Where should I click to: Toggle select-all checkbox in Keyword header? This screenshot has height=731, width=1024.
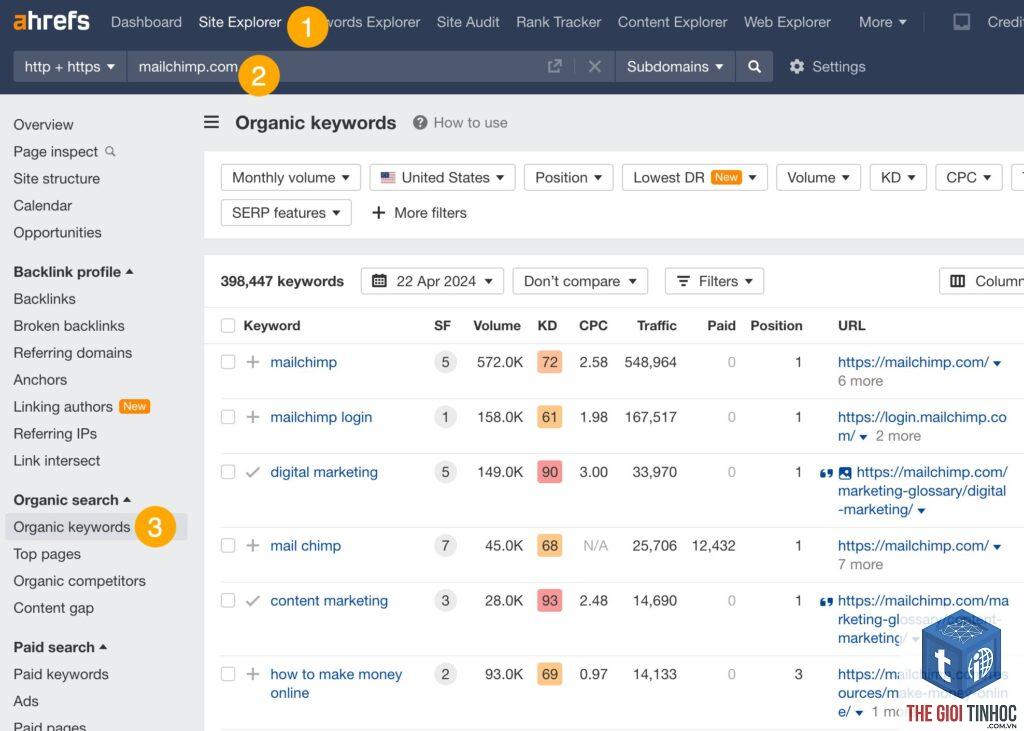[x=228, y=325]
